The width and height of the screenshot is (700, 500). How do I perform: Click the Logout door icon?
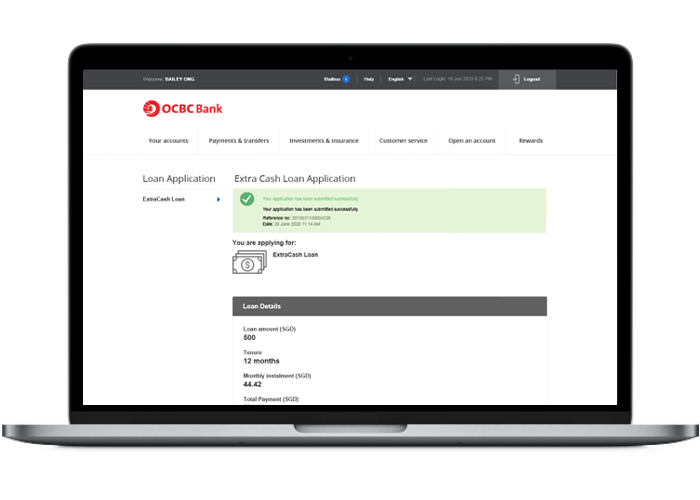point(516,79)
